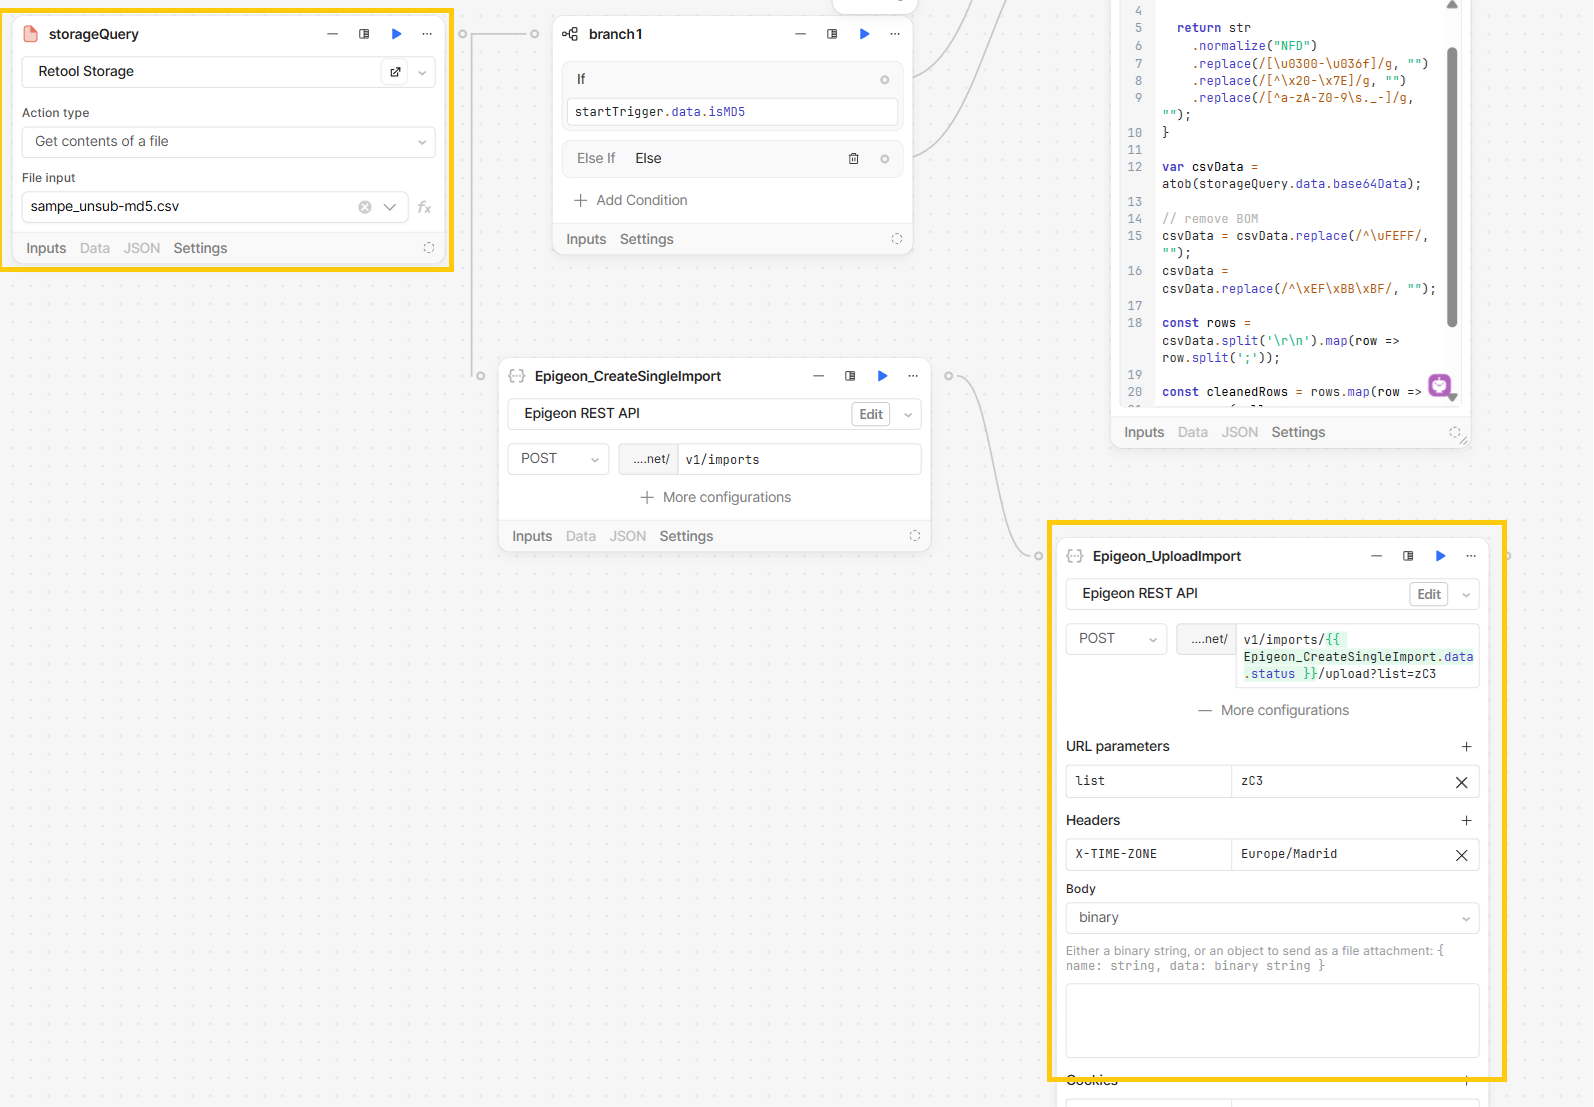The height and width of the screenshot is (1107, 1594).
Task: Toggle fx mode for File input
Action: [425, 207]
